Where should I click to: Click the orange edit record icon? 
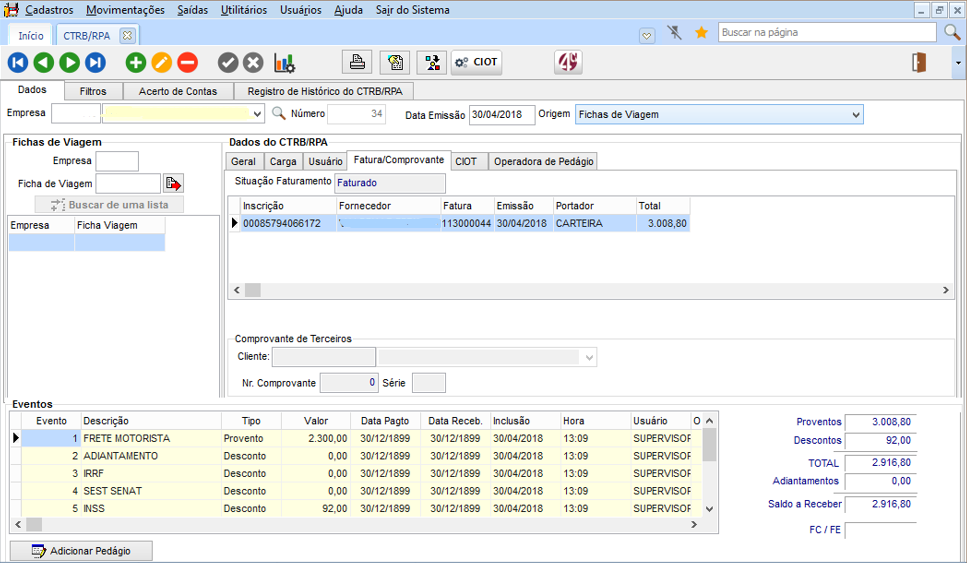(162, 63)
